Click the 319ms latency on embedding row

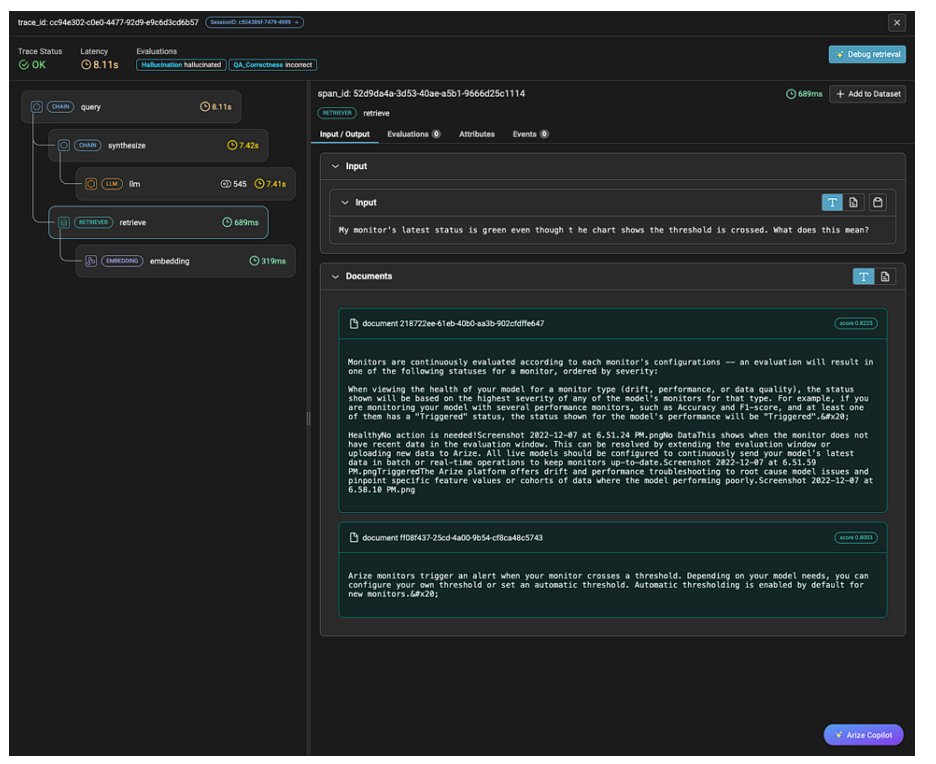coord(267,261)
